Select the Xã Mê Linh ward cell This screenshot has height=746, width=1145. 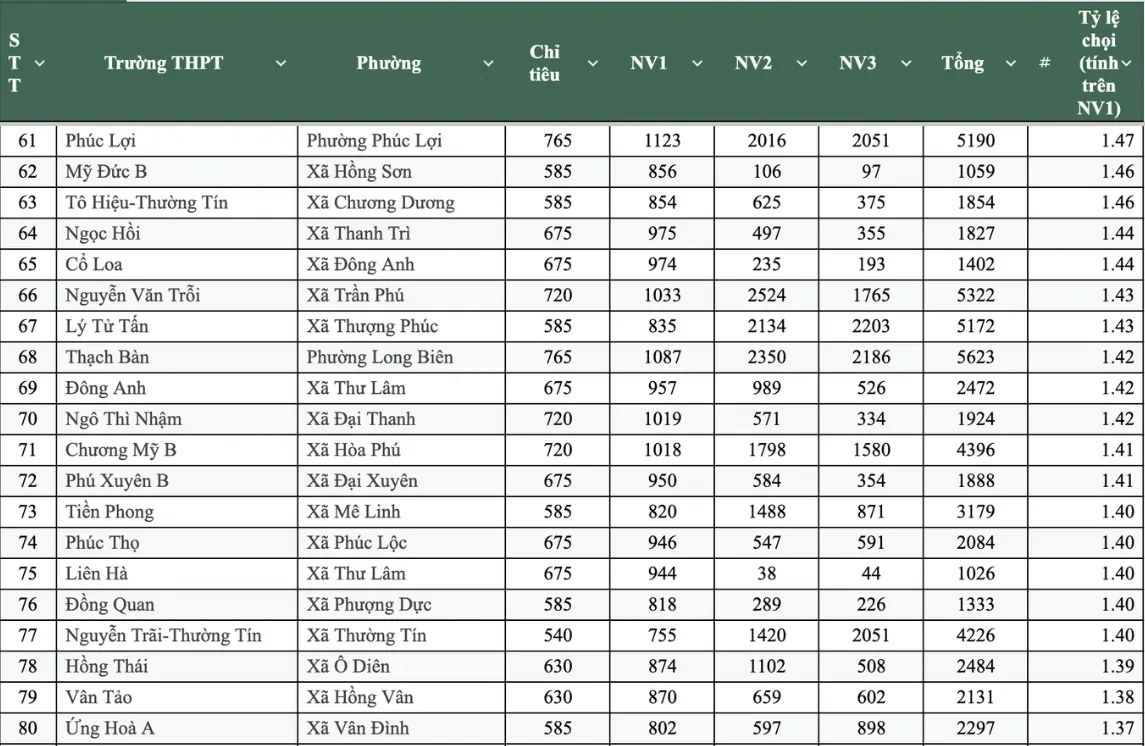[x=353, y=513]
